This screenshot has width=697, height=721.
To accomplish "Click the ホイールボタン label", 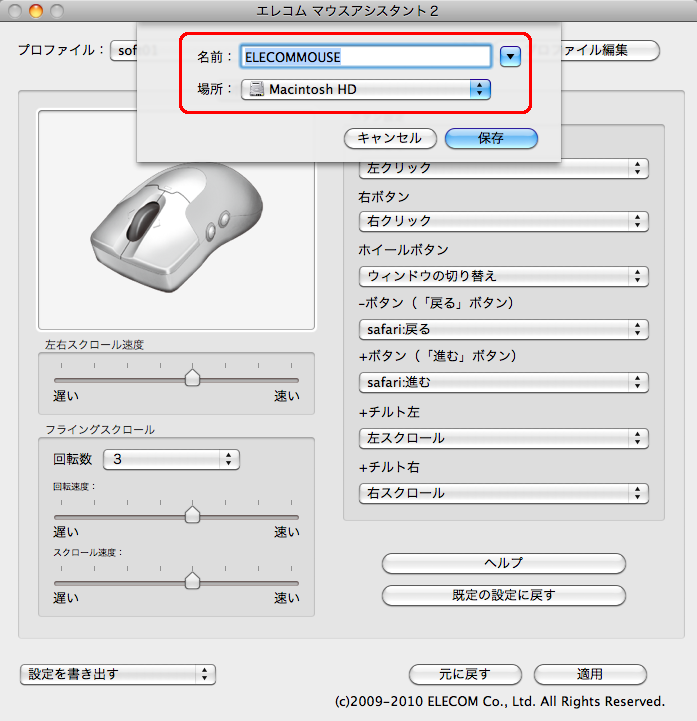I will [403, 250].
